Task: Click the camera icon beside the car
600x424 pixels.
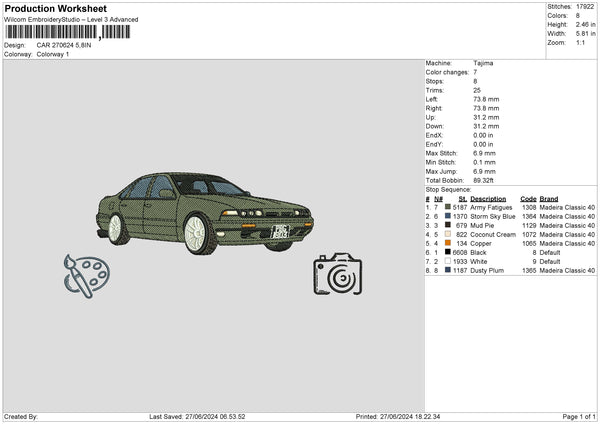Action: 338,274
